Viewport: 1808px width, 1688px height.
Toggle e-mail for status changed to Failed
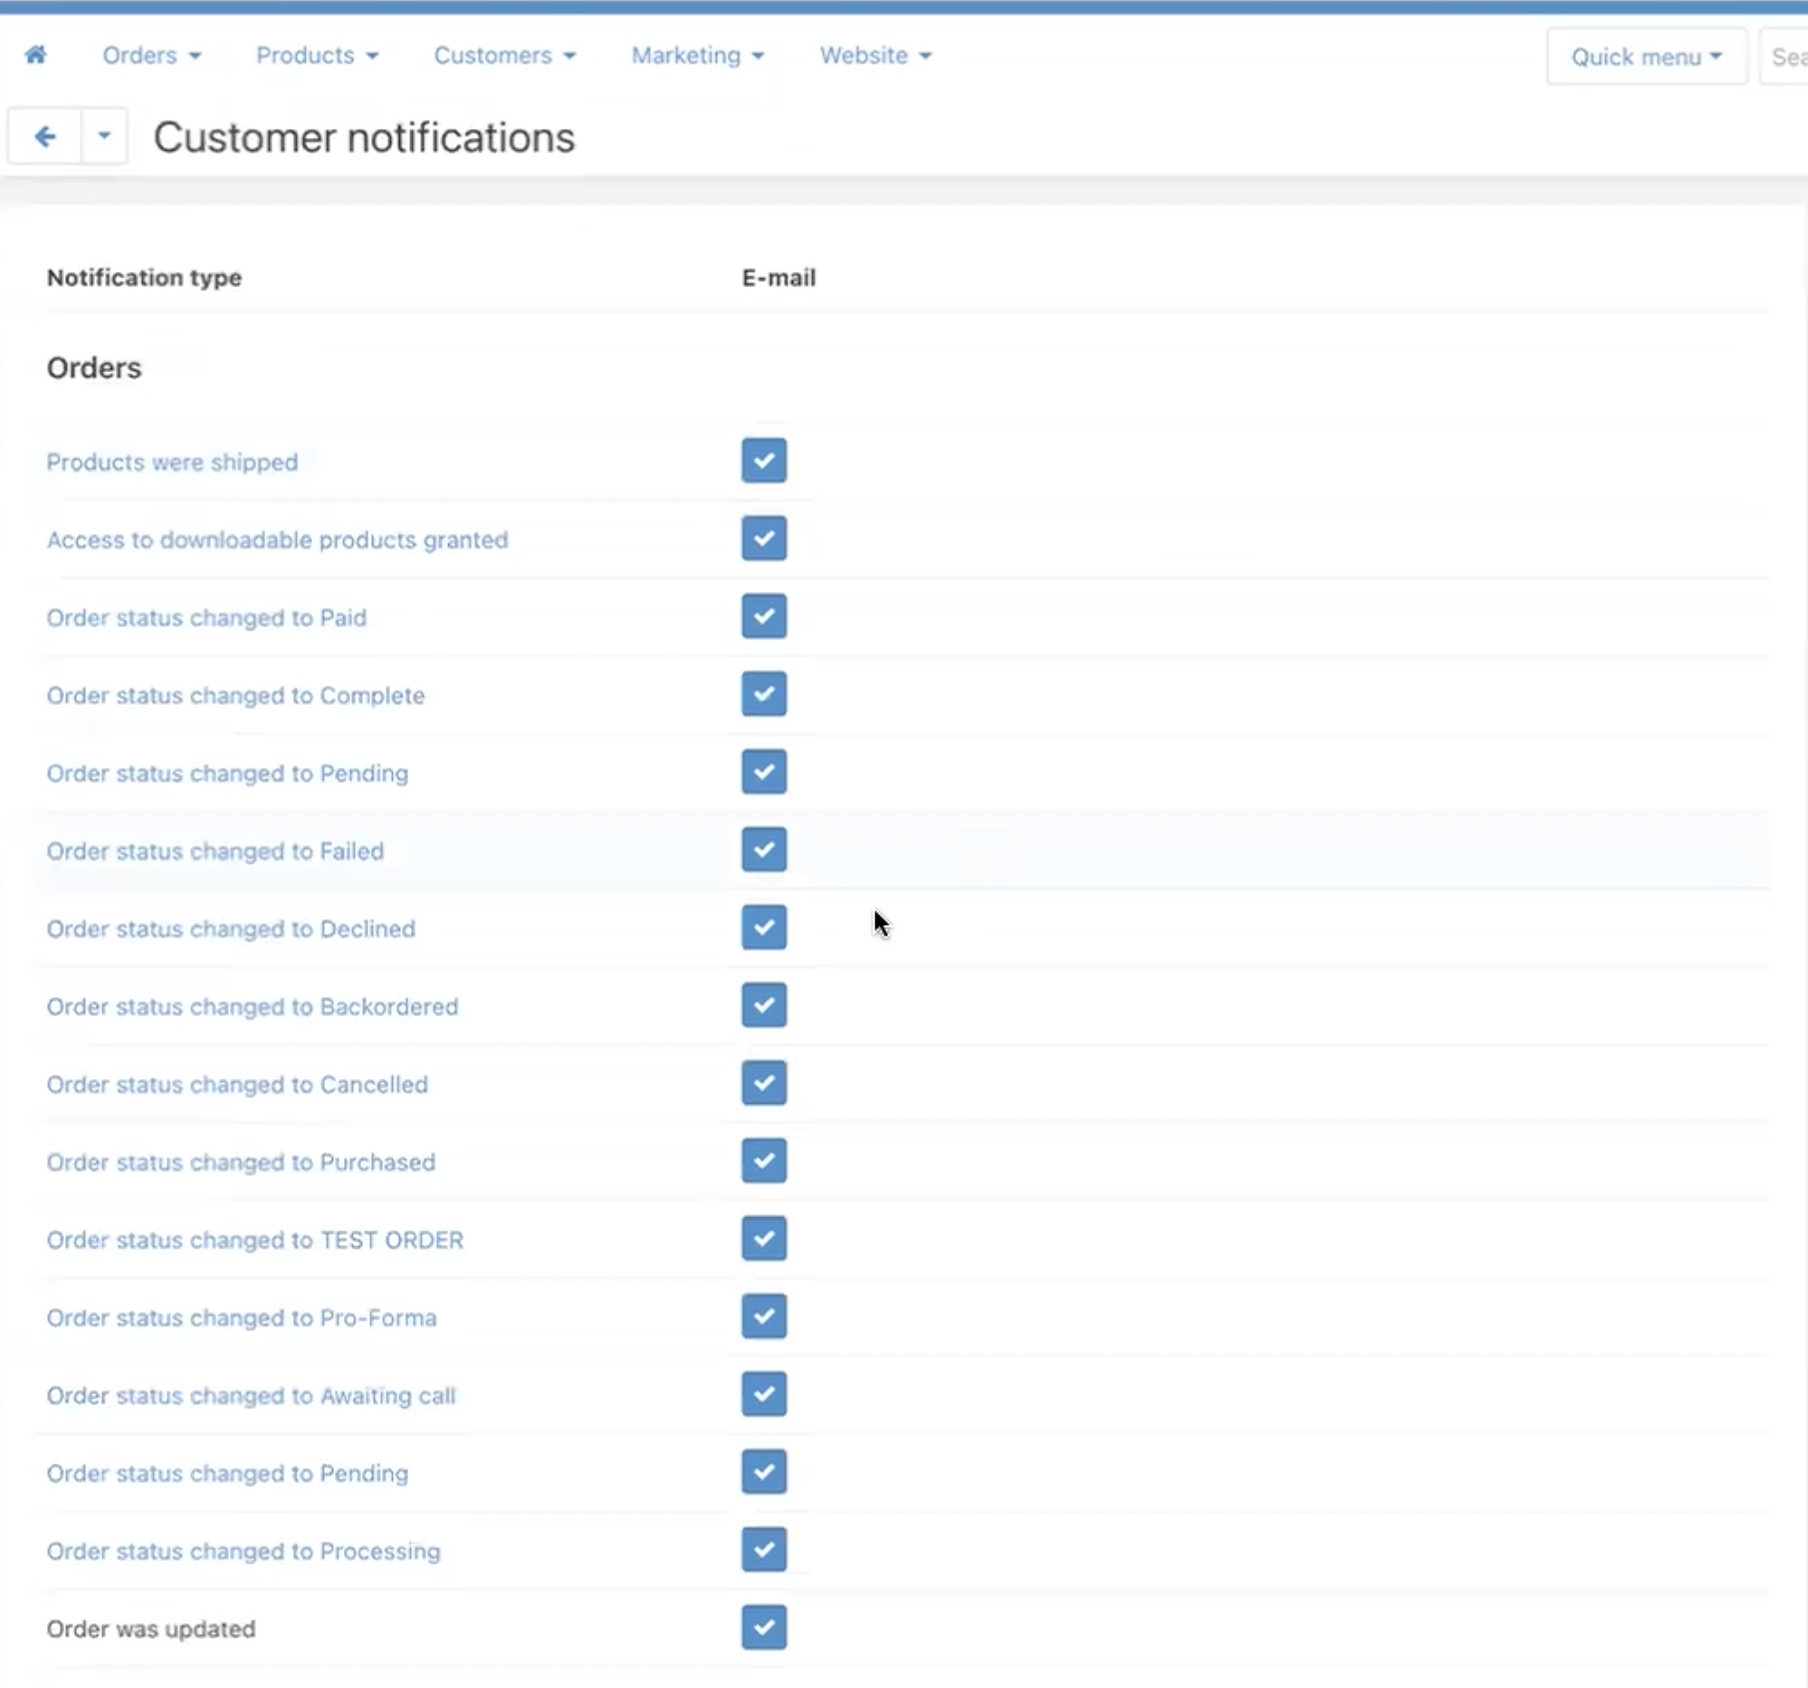[x=764, y=850]
